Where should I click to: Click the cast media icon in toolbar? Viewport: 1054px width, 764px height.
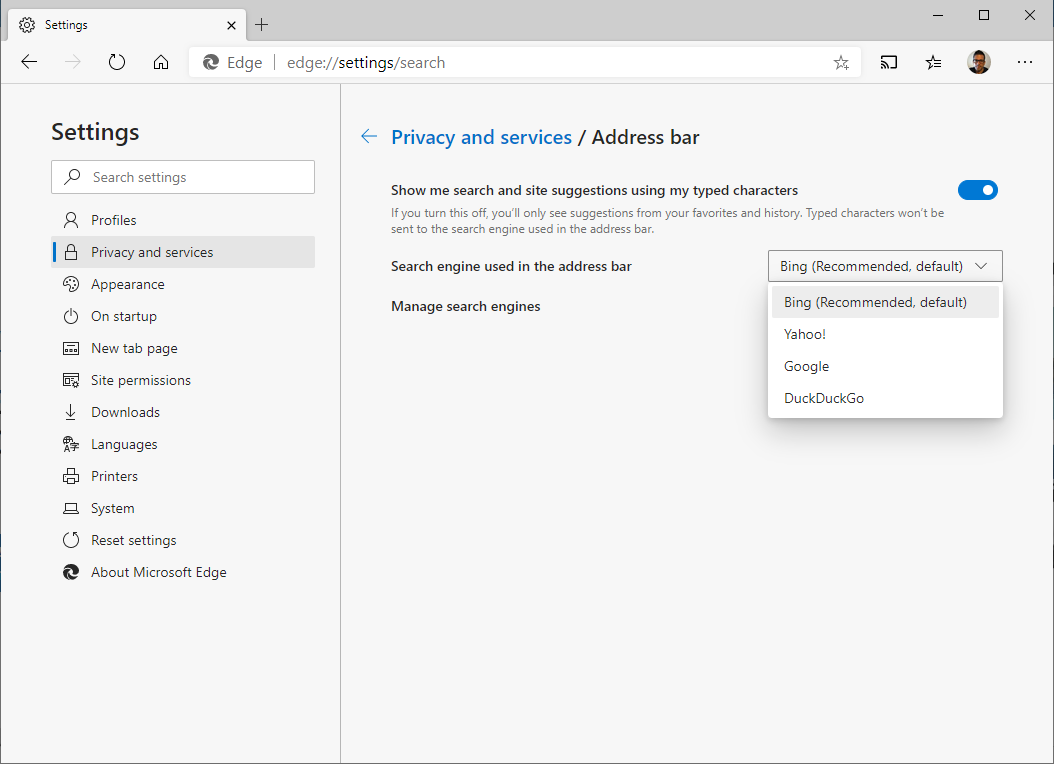click(889, 62)
